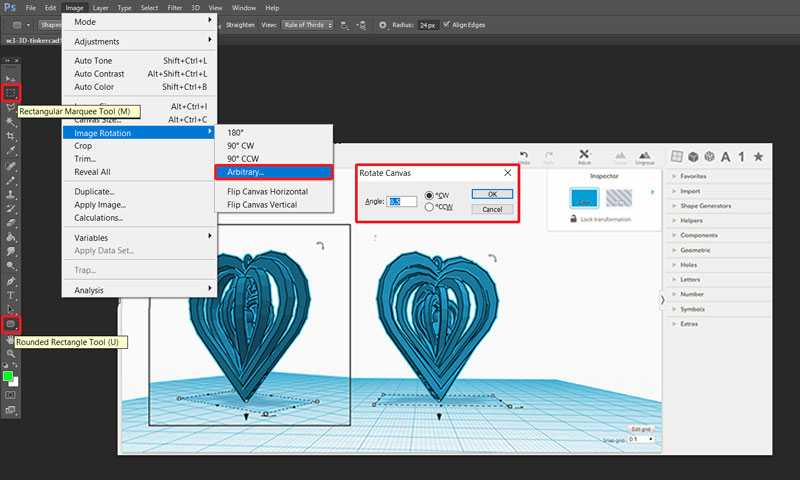Image resolution: width=800 pixels, height=480 pixels.
Task: Choose Auto Tone menu item
Action: [139, 60]
